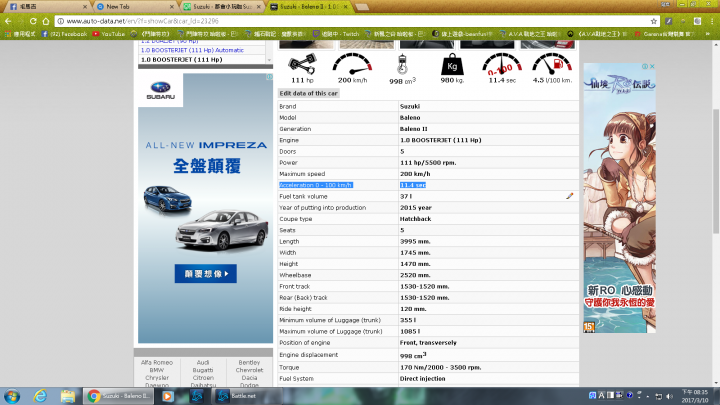Go to the browser home page

[46, 21]
